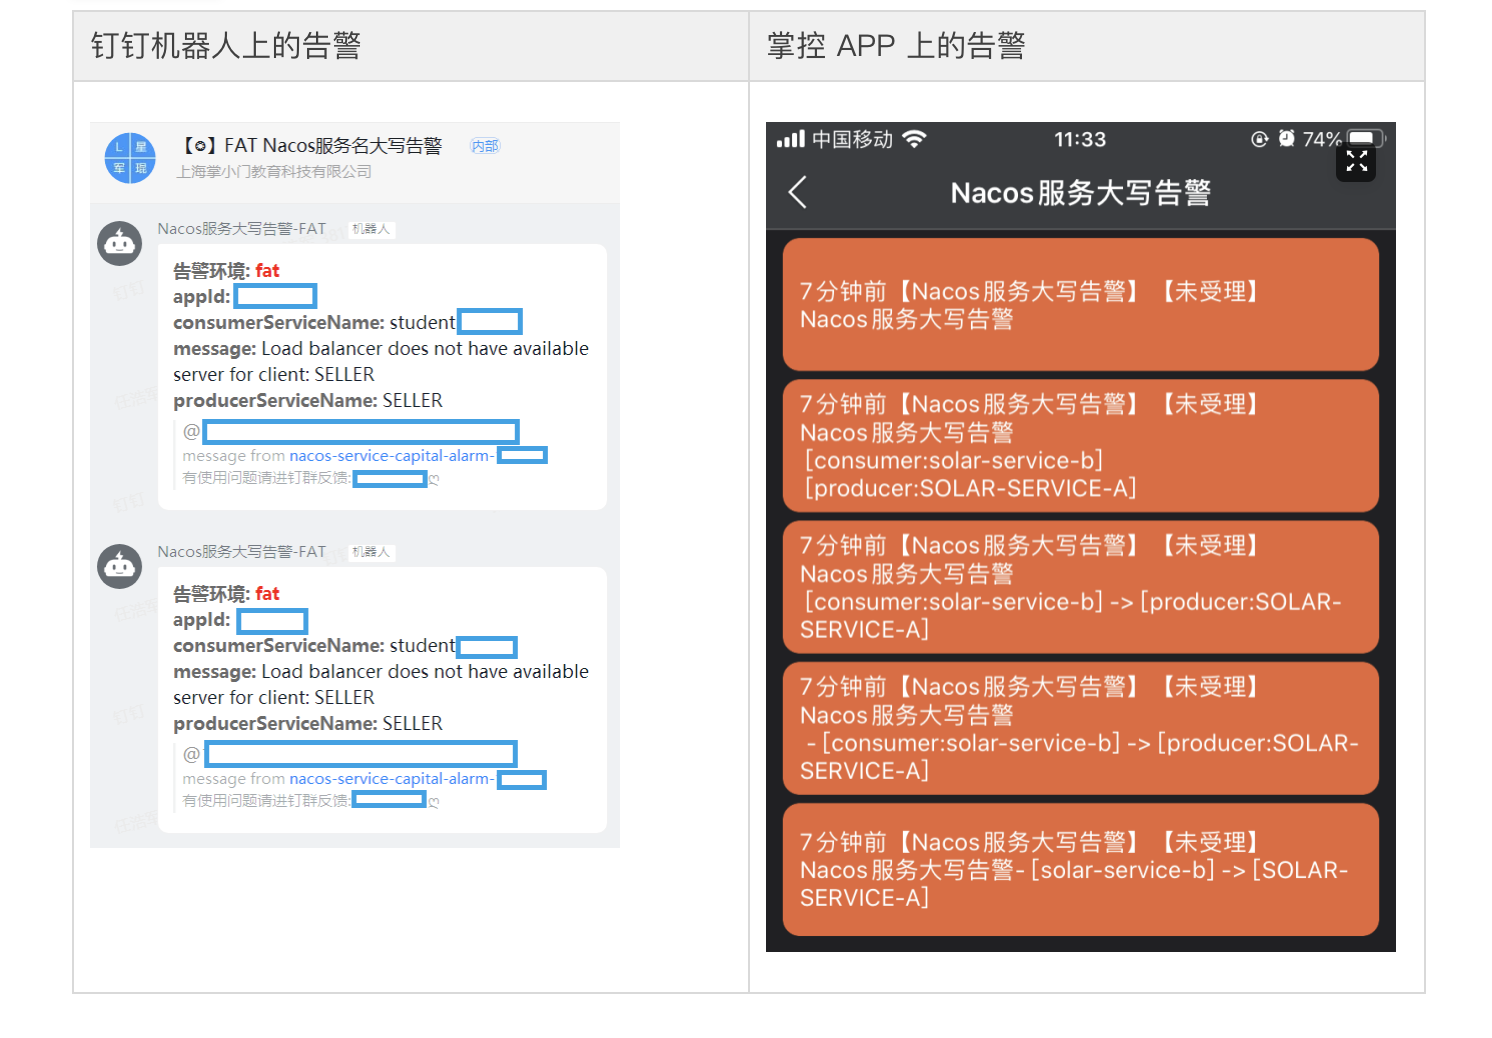
Task: Tap the alarm clock icon in status bar
Action: 1286,138
